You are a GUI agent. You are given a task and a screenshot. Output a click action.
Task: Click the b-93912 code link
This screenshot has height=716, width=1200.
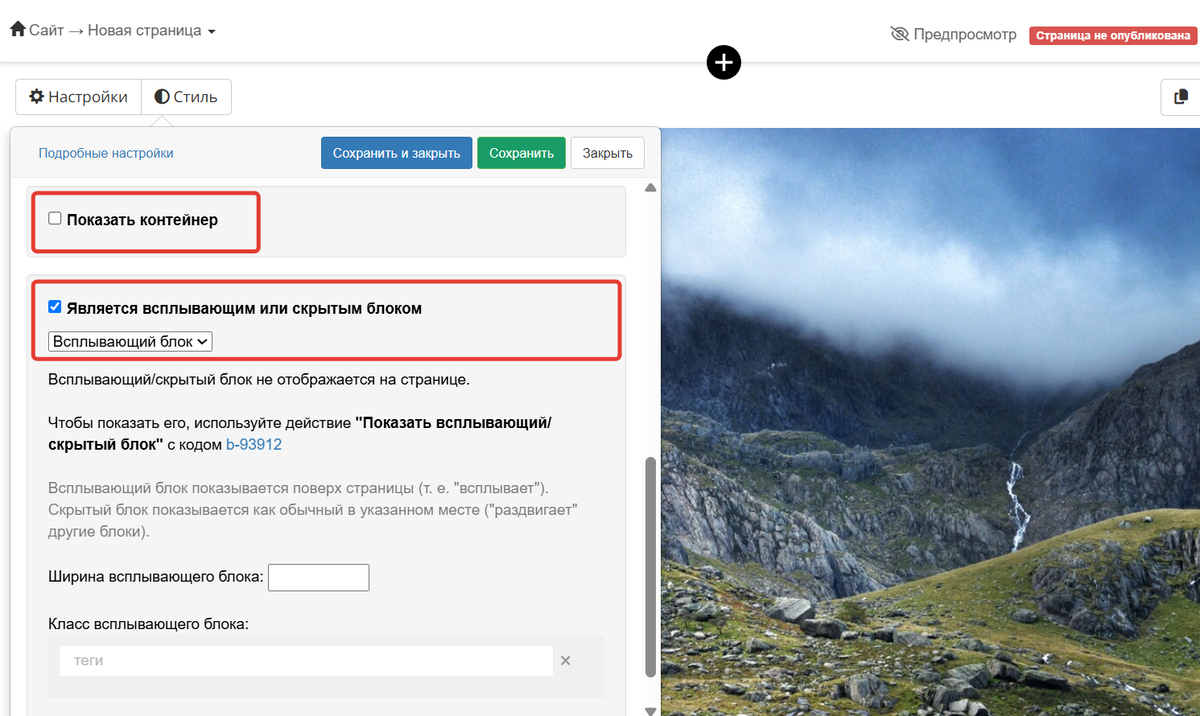[x=254, y=444]
